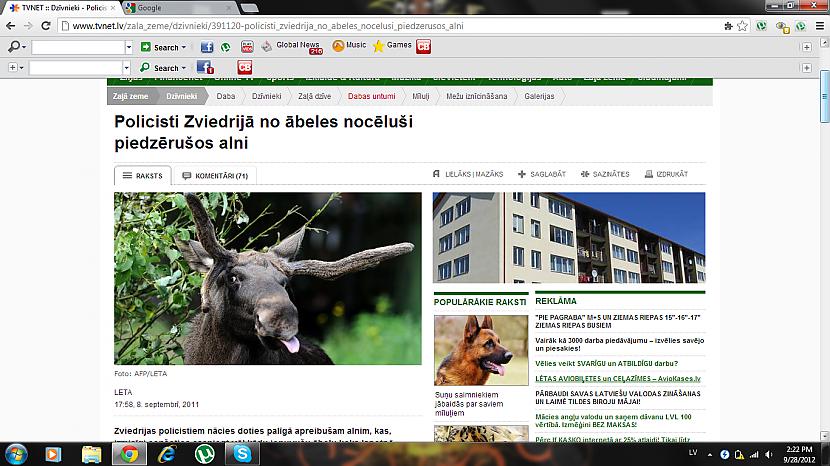Click LIELĀKS | MAZĀKS text size control

[468, 174]
